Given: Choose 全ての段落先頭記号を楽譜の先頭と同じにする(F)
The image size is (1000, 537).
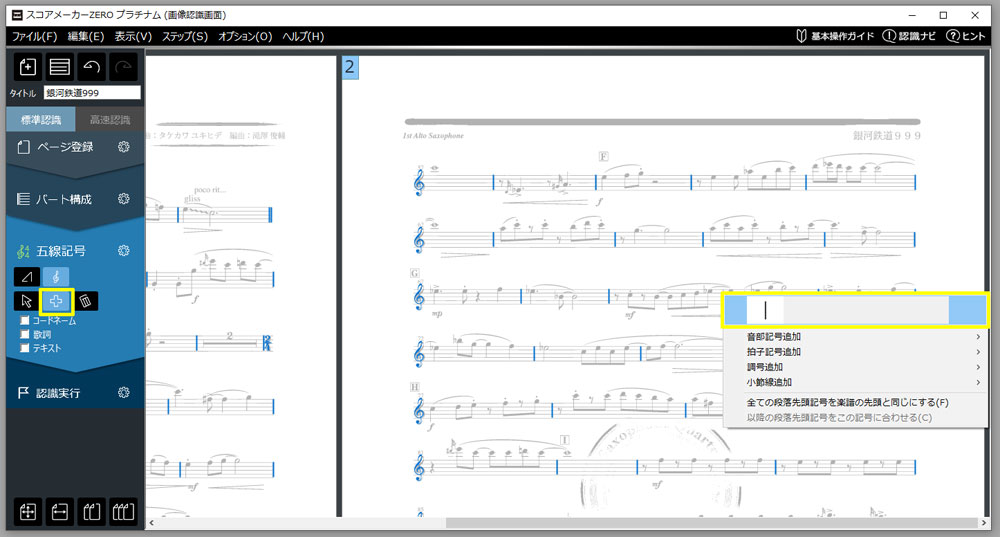Looking at the screenshot, I should click(855, 402).
